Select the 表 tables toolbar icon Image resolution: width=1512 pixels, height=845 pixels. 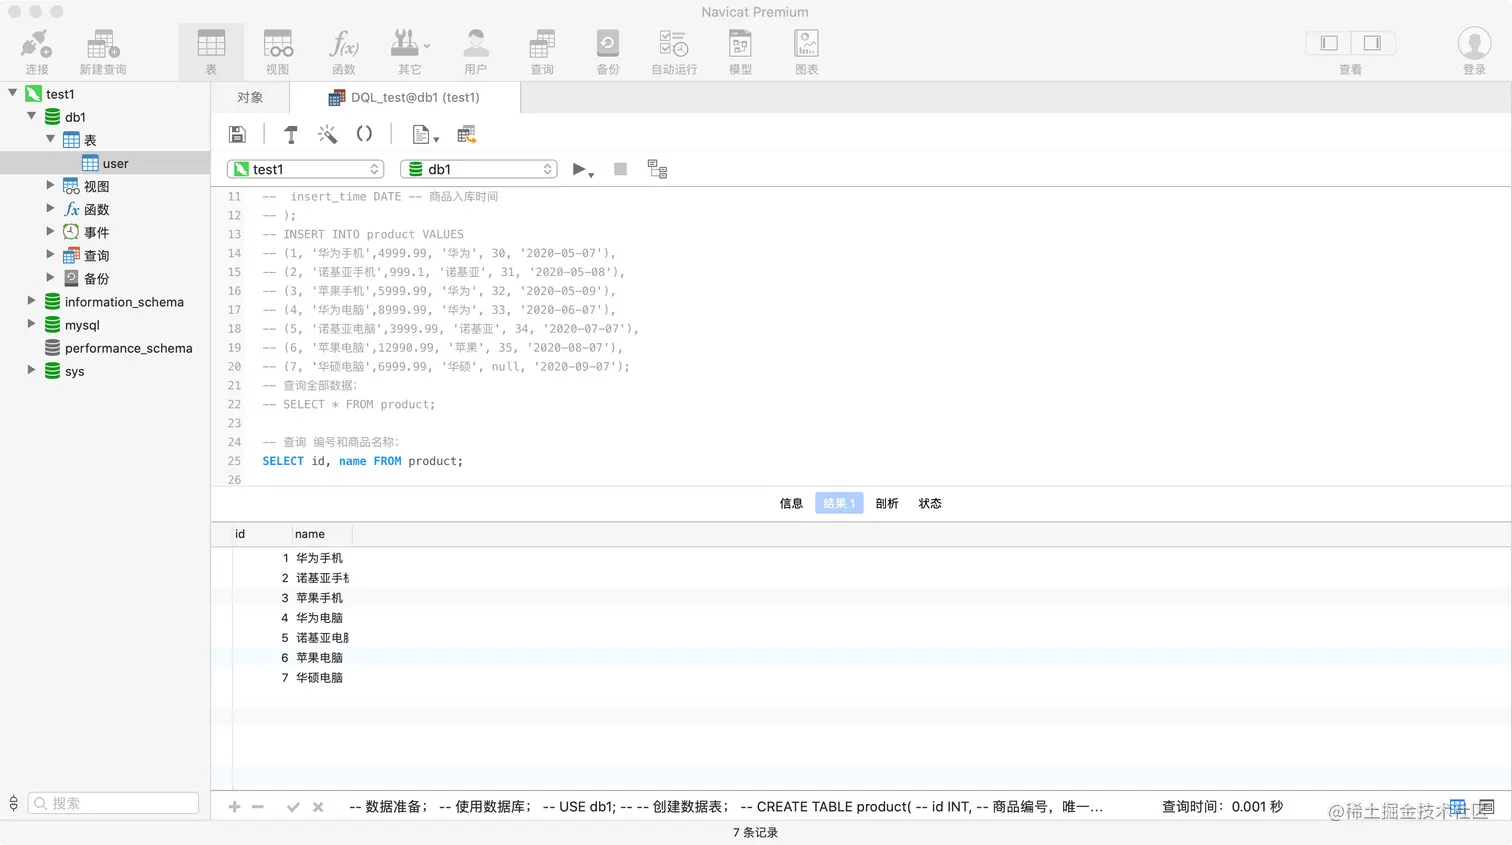[x=211, y=52]
